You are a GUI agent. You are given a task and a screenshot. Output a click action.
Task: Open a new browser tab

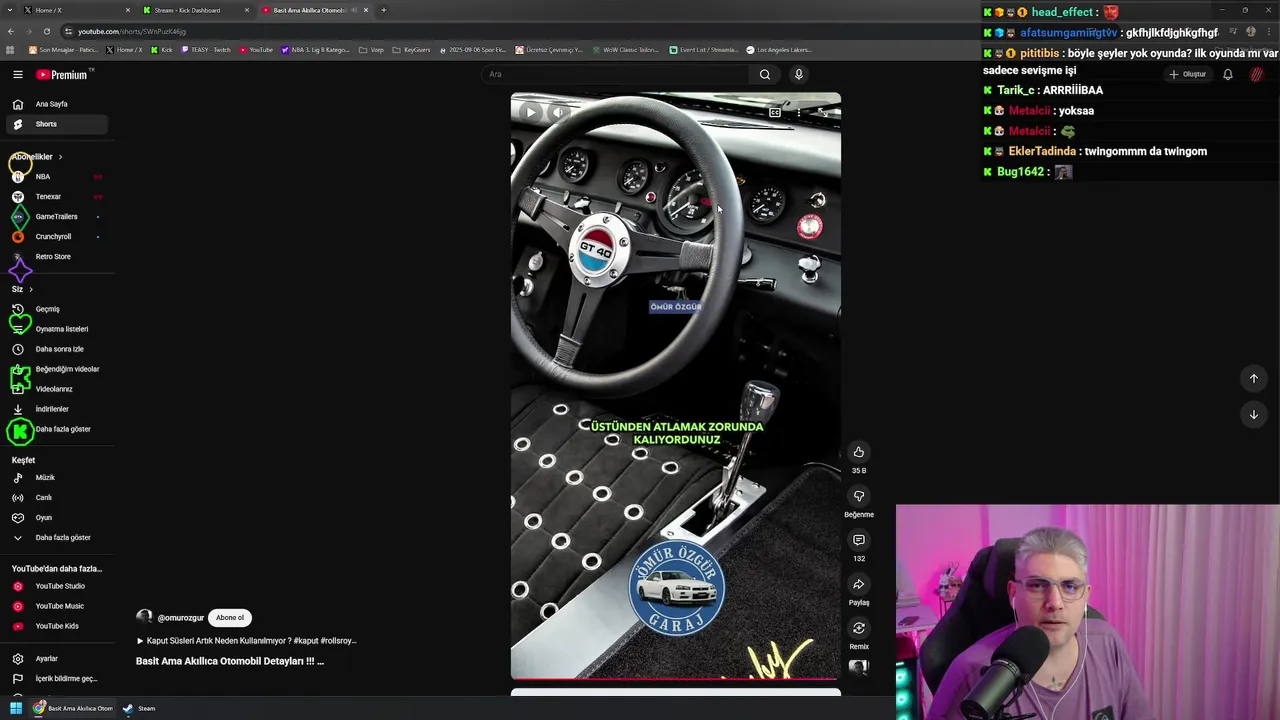[x=383, y=10]
